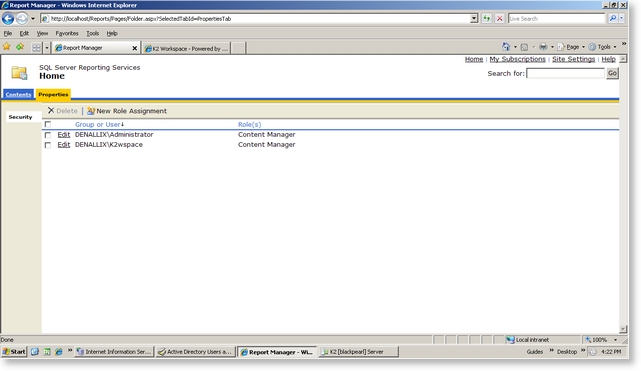This screenshot has height=371, width=641.
Task: Click the Go search button
Action: click(612, 73)
